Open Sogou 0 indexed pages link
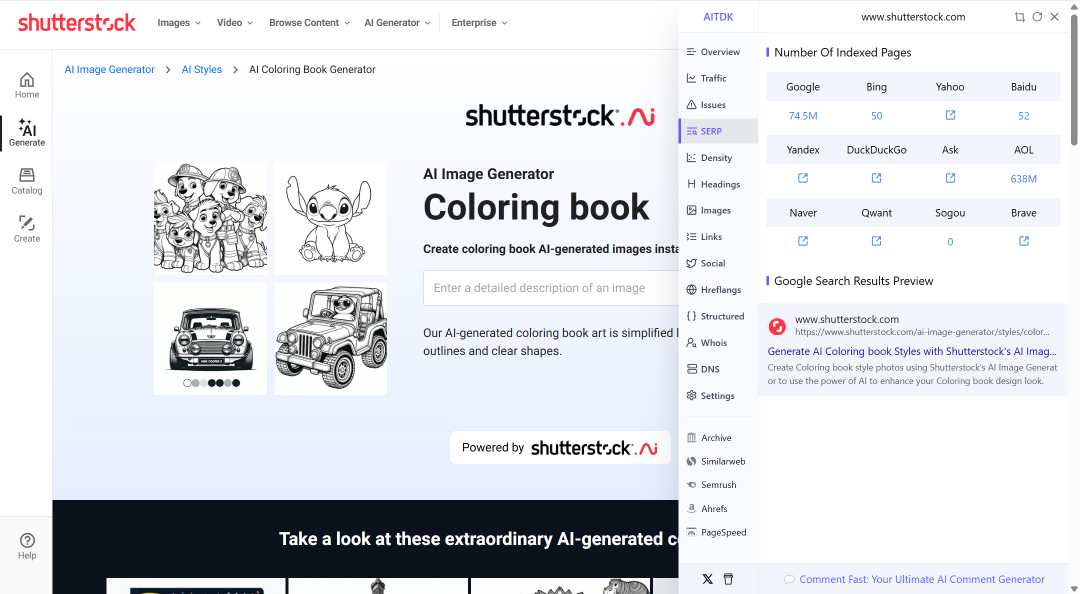 click(950, 242)
